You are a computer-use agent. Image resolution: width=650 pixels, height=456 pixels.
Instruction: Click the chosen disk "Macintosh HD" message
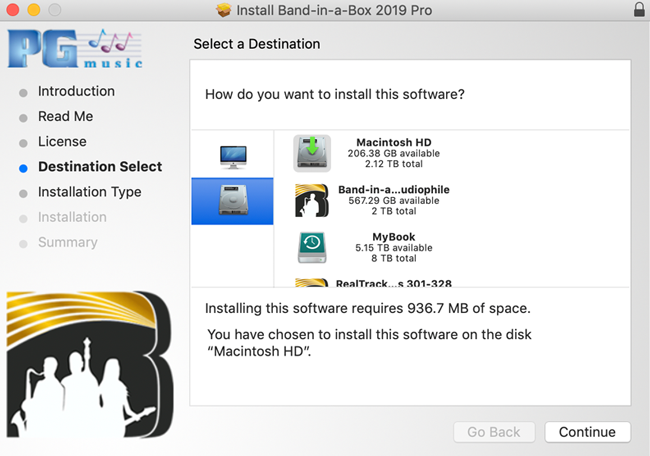pos(369,343)
